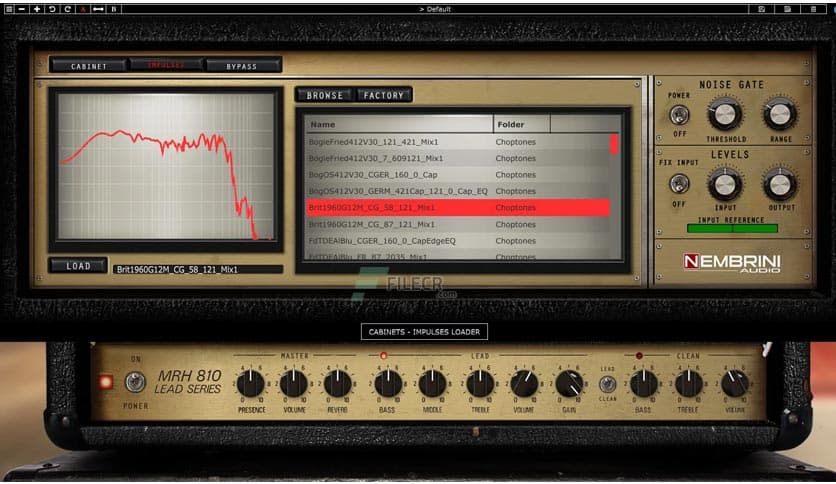
Task: Open the Default preset name selector
Action: [x=435, y=9]
